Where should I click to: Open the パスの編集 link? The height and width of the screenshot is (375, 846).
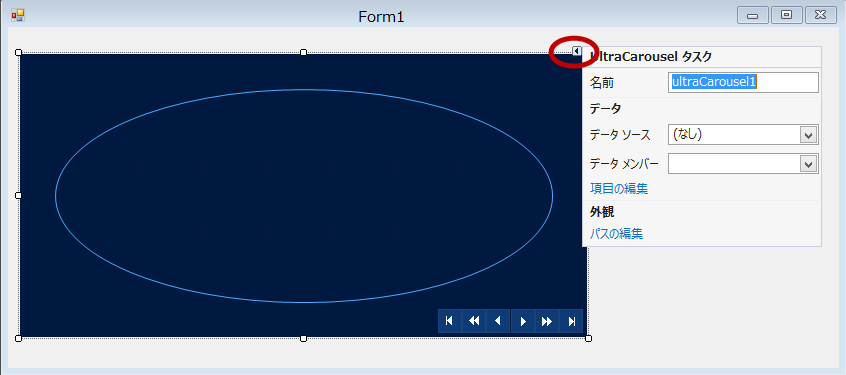(x=616, y=234)
